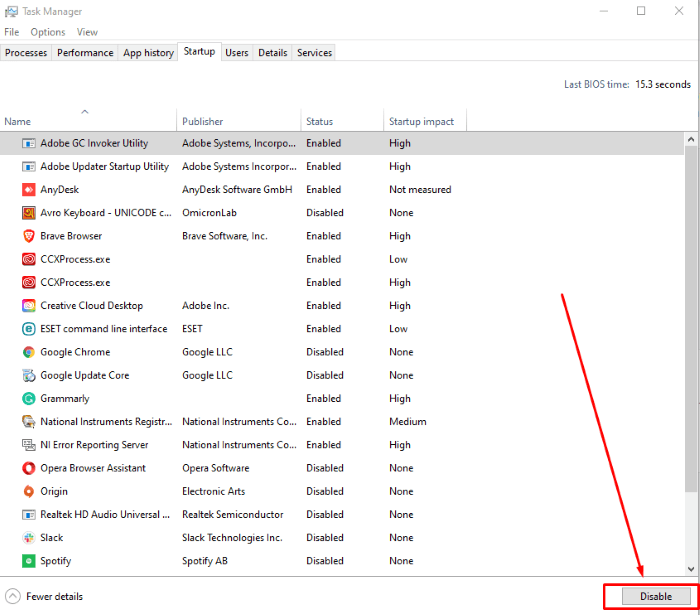Screen dimensions: 700x615
Task: Select the AnyDesk red icon
Action: [x=29, y=190]
